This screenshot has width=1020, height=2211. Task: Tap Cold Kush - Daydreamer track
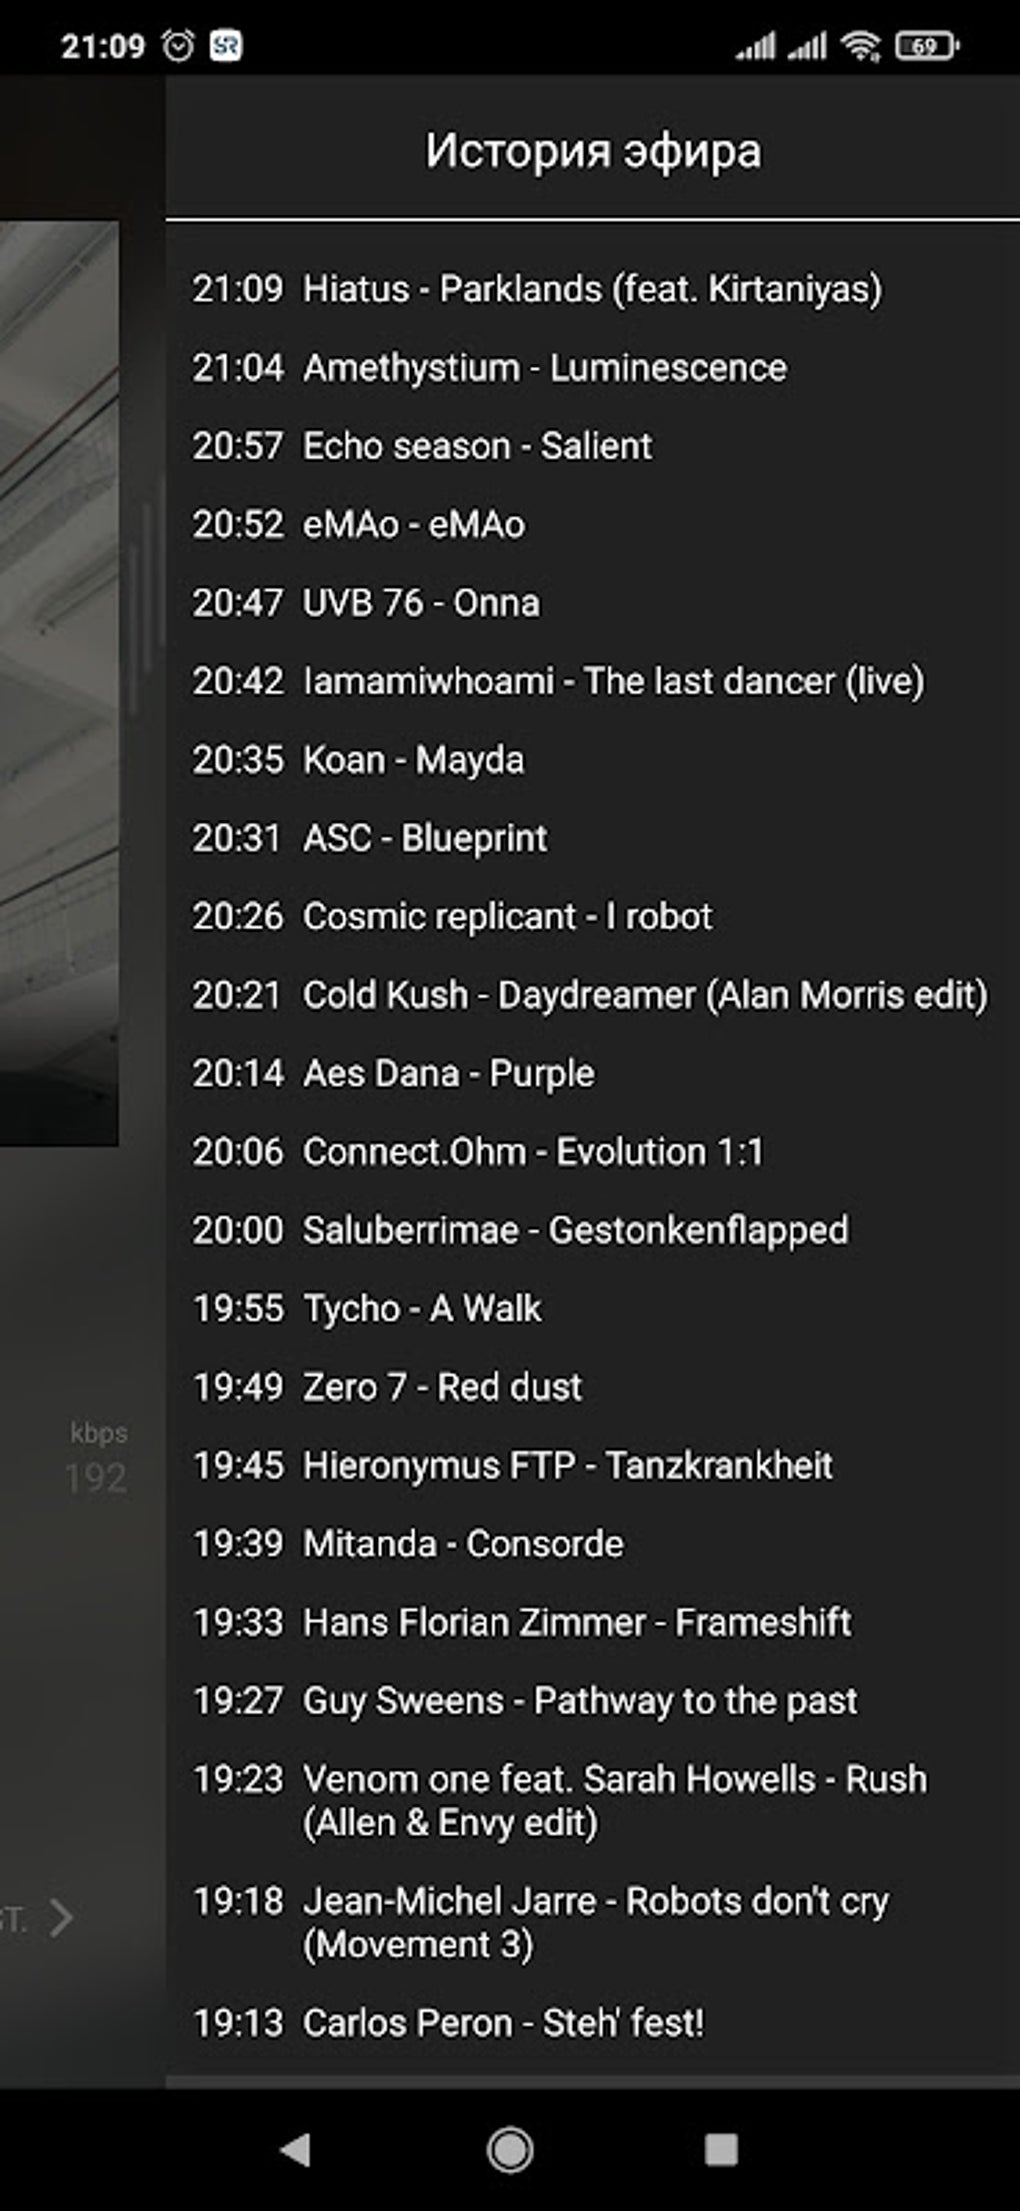tap(644, 995)
